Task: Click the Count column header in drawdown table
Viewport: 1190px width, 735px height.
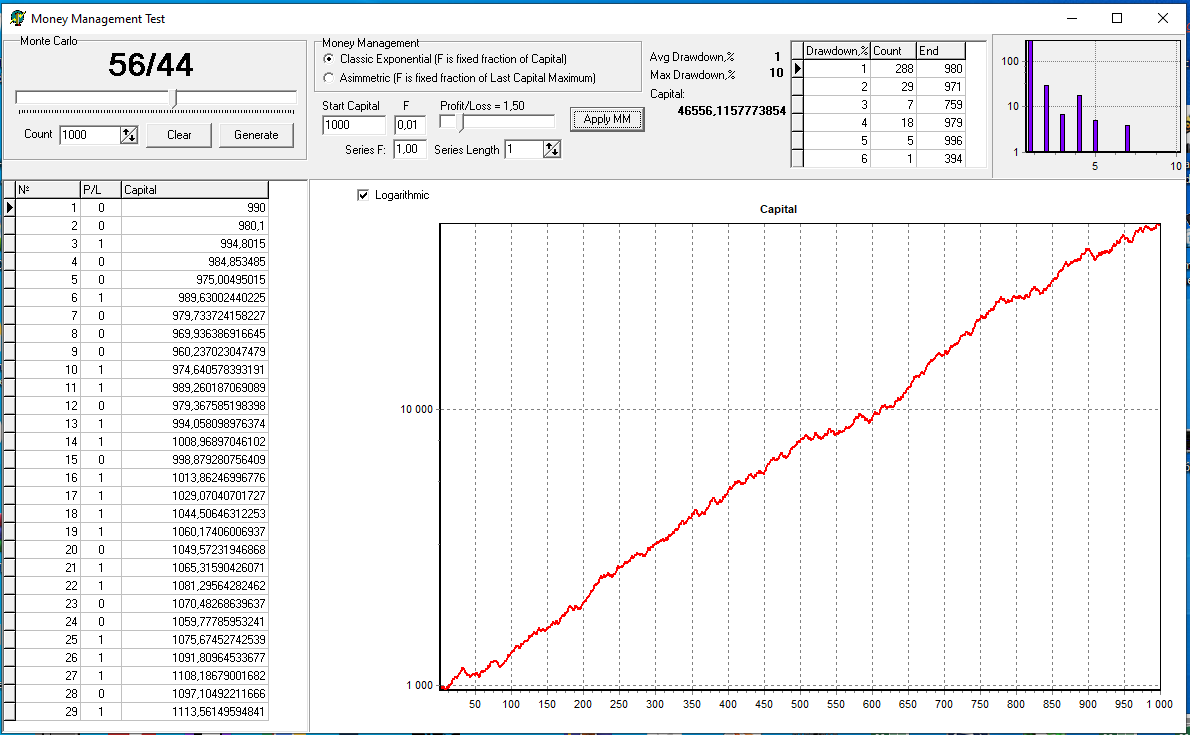Action: (x=893, y=51)
